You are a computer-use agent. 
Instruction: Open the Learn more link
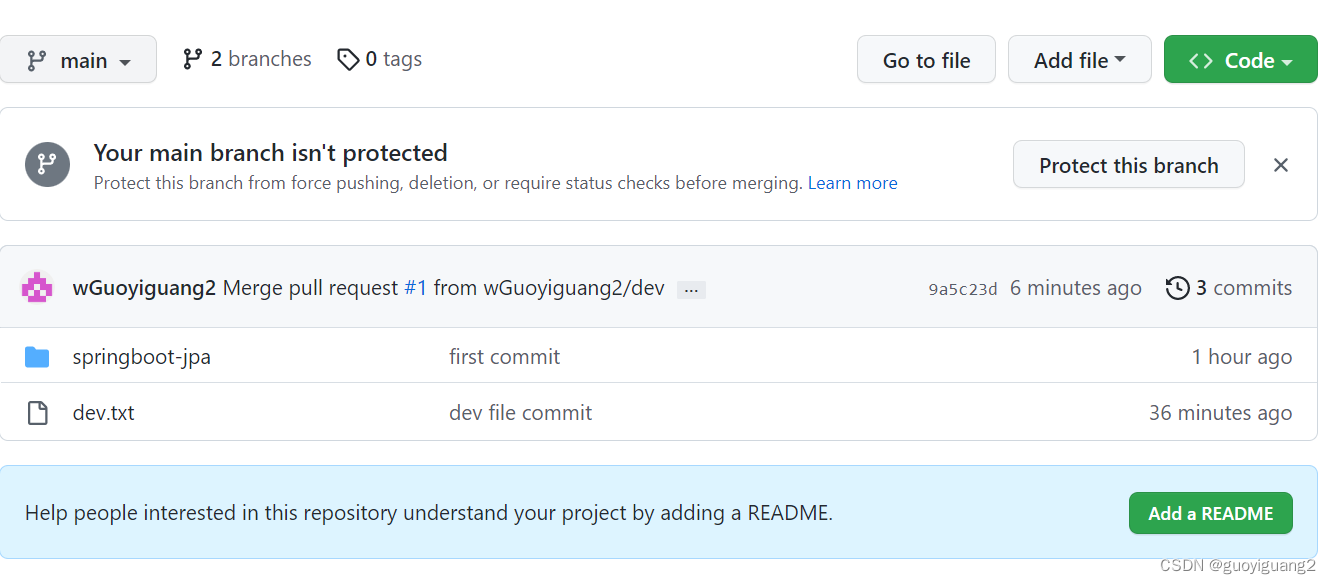[852, 183]
